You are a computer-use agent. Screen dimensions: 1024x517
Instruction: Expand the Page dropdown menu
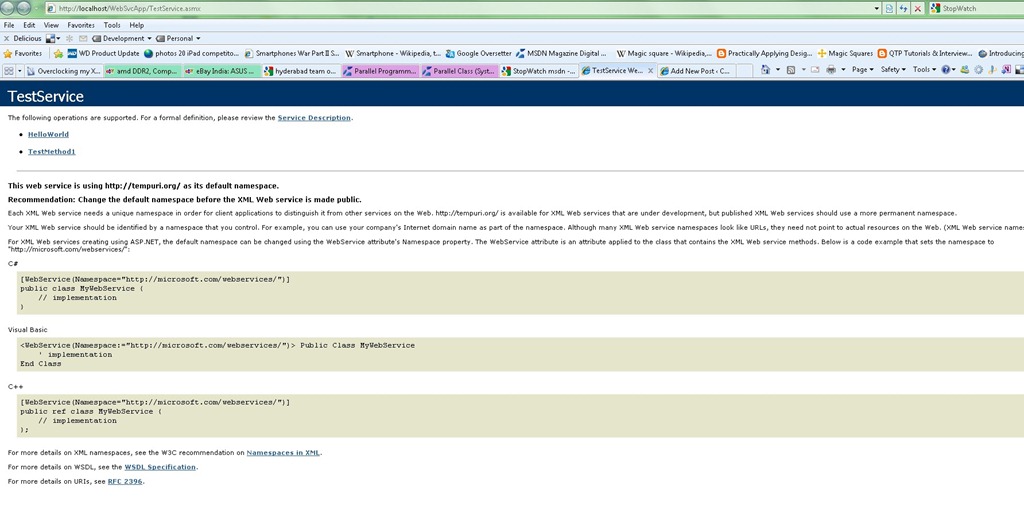tap(862, 70)
